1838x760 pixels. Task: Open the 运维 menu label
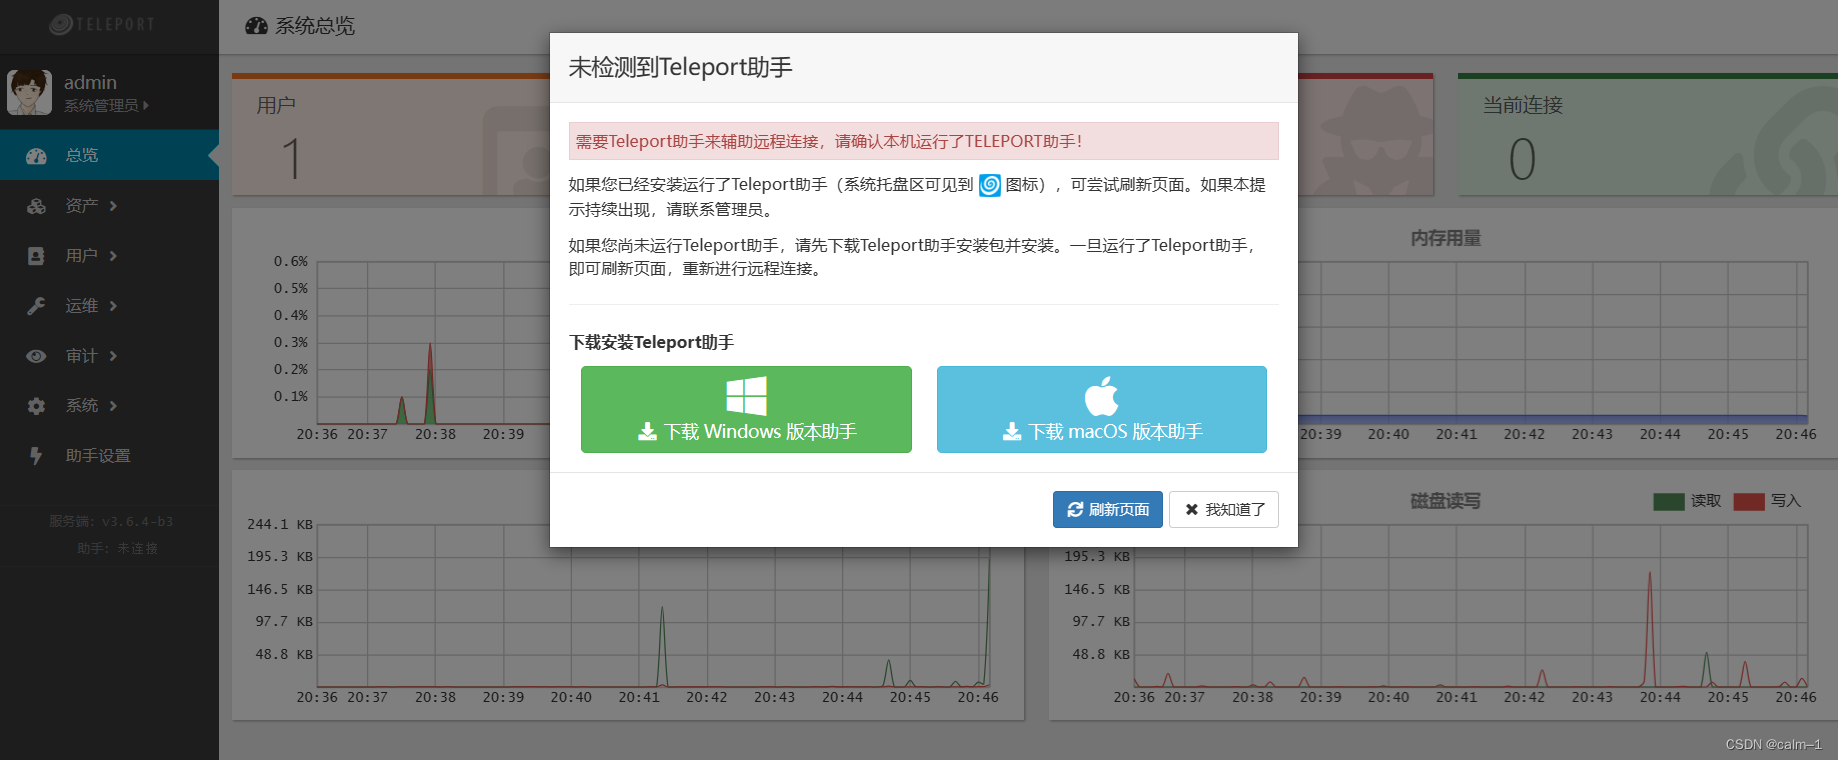(82, 306)
